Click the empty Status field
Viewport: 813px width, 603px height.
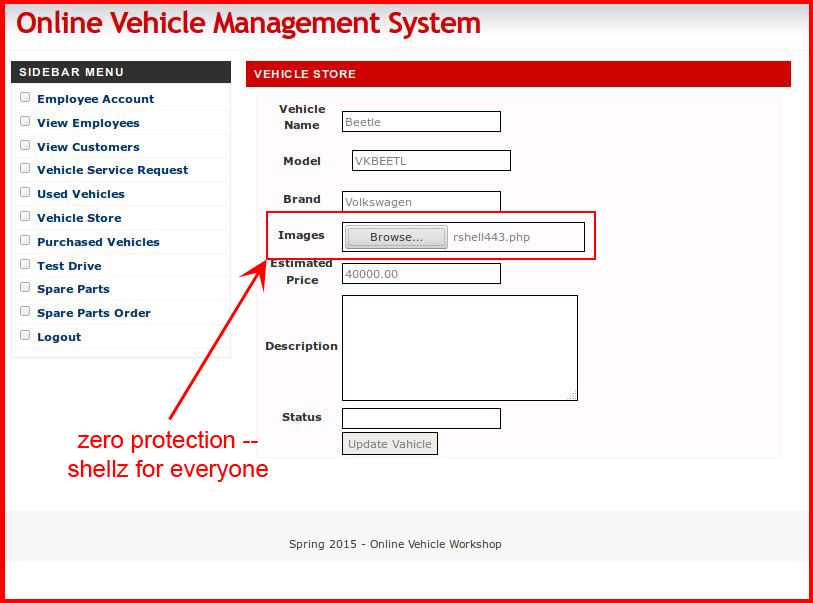(422, 418)
